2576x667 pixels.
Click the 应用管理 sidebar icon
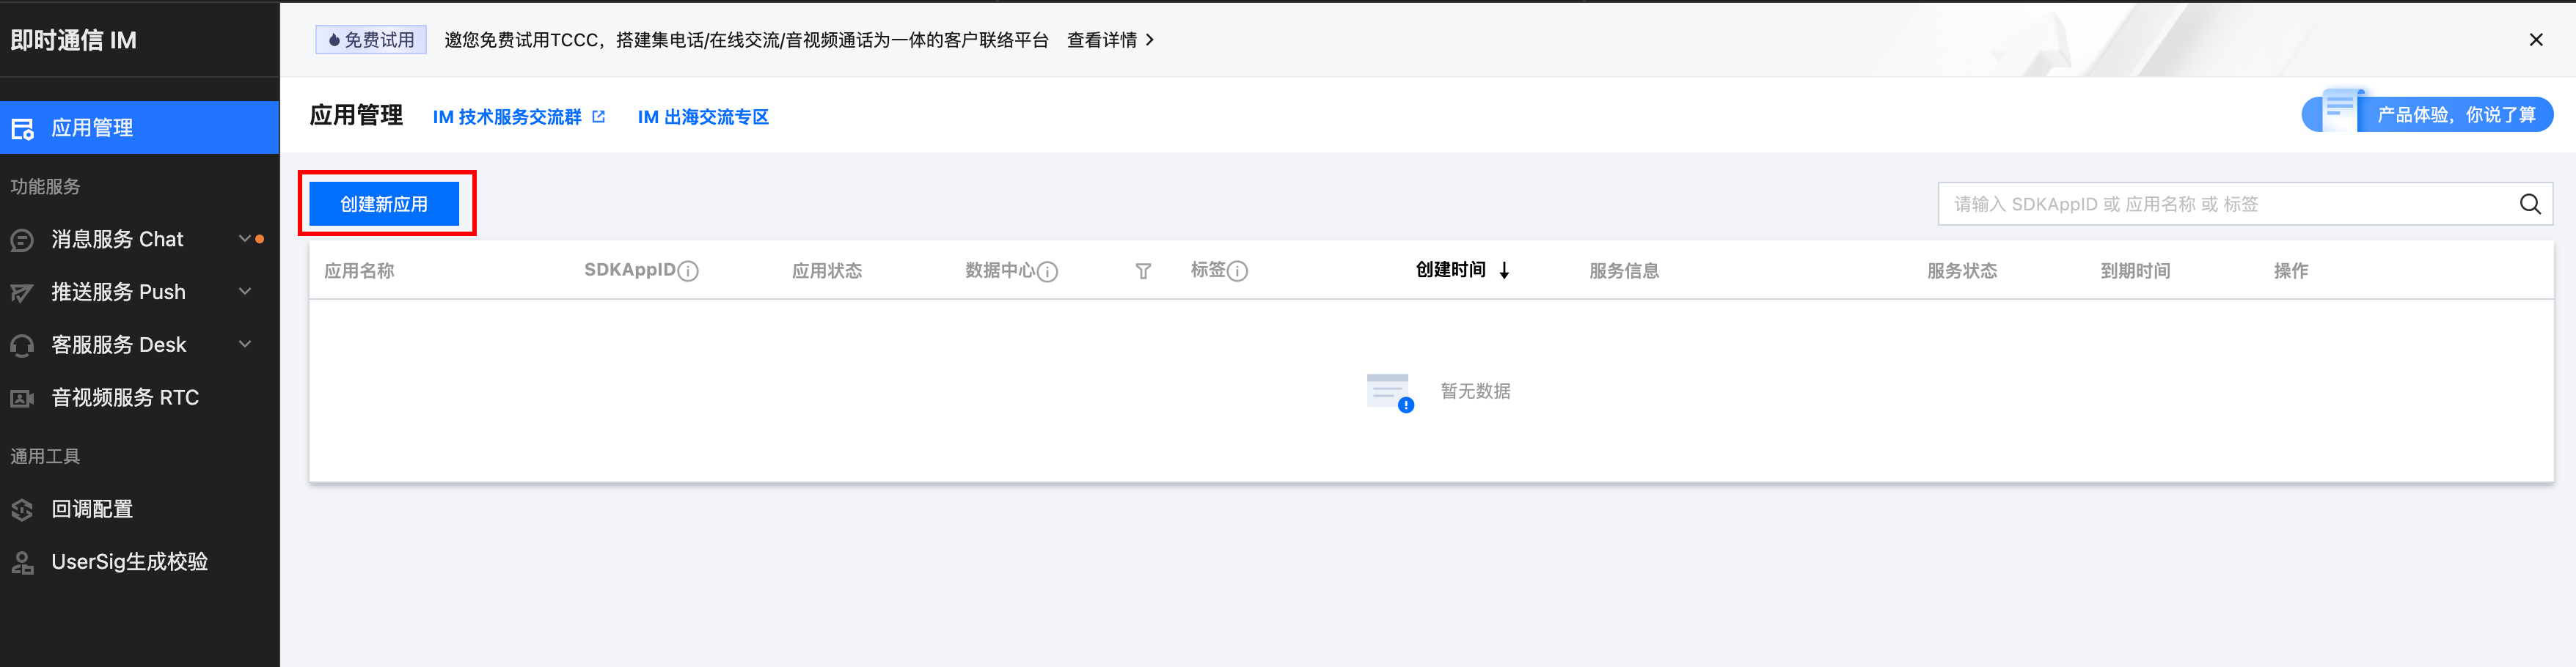22,129
